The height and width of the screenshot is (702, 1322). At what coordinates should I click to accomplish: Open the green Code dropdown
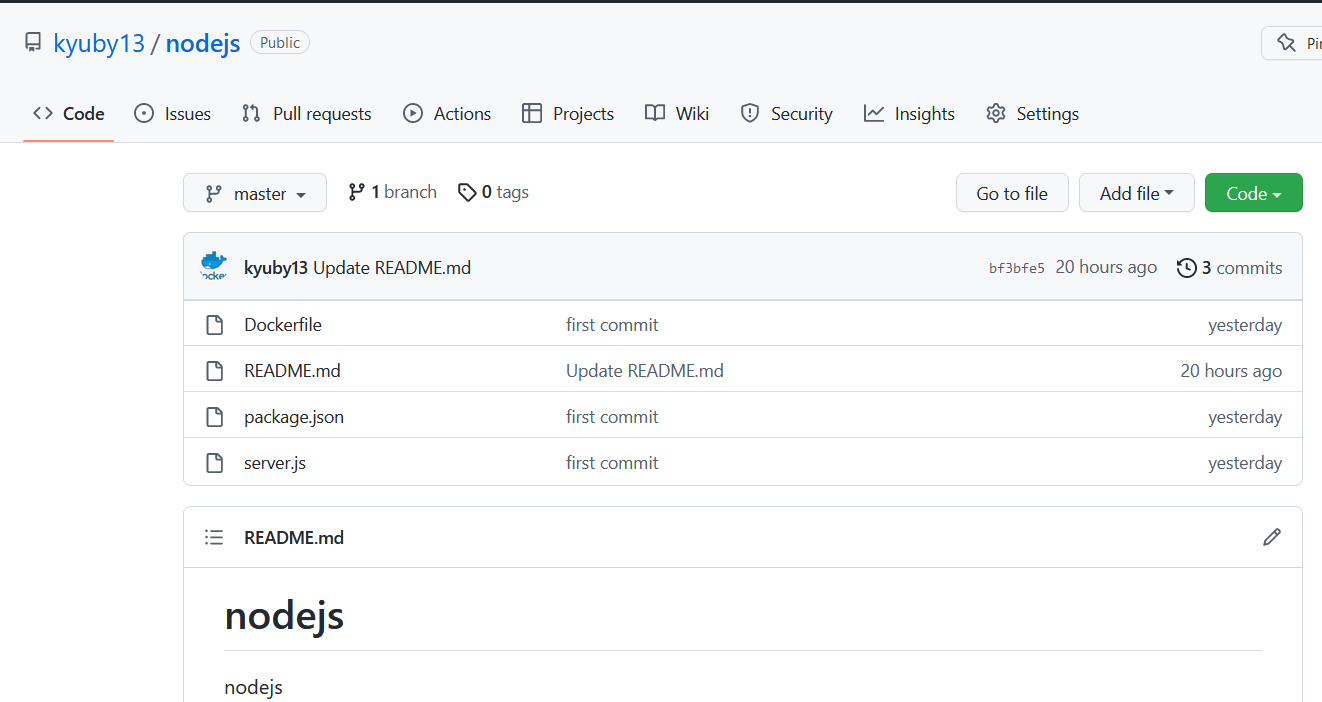click(x=1253, y=192)
